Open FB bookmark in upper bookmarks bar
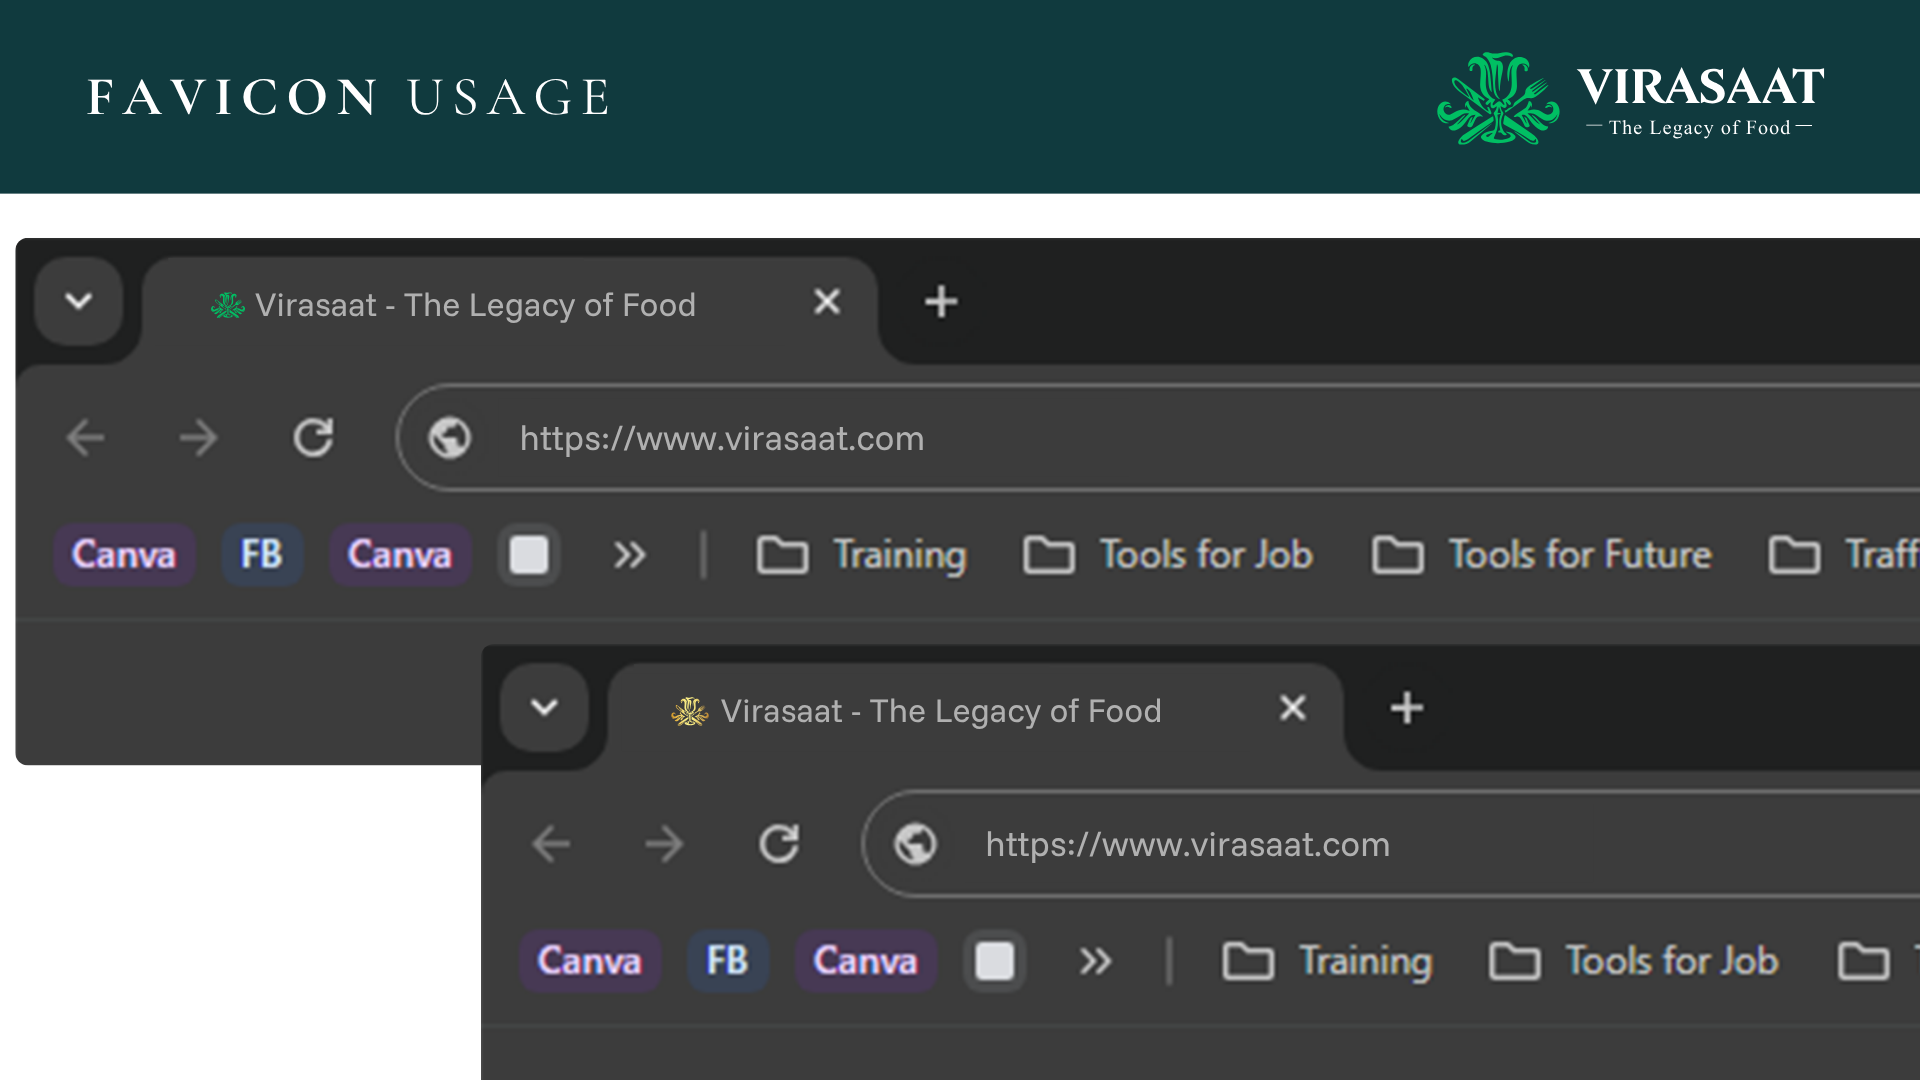1920x1080 pixels. (x=262, y=555)
